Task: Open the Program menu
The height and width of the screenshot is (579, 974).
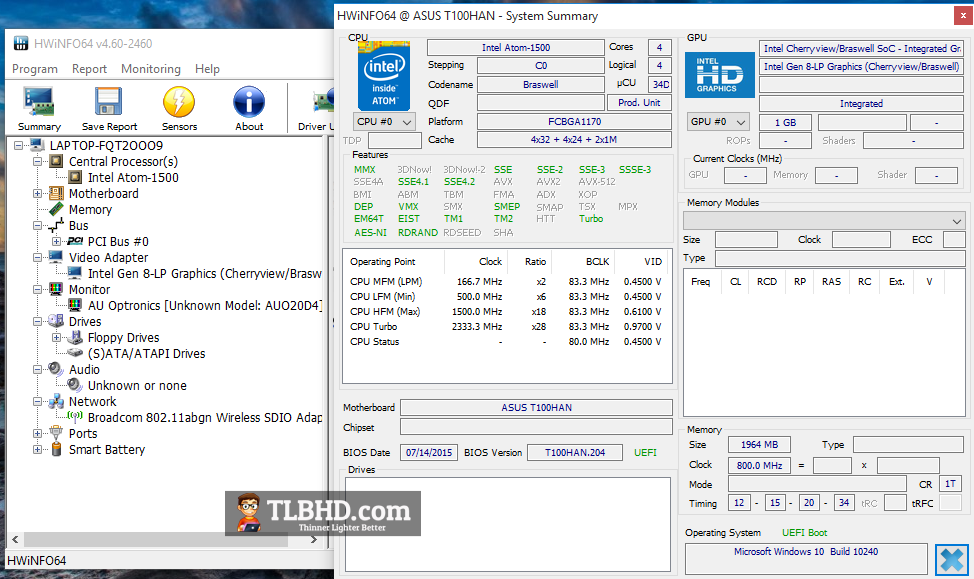Action: [35, 69]
